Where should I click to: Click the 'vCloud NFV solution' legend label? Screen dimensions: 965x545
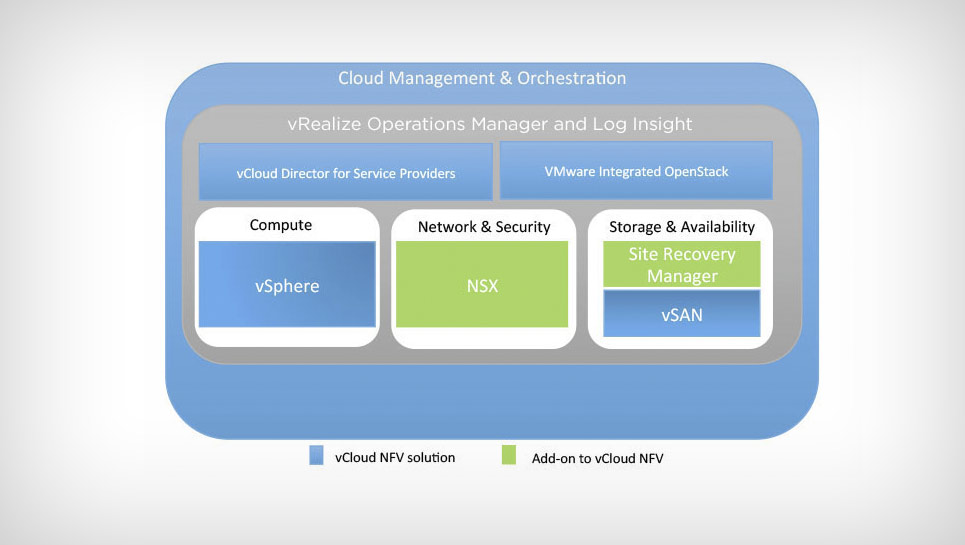(x=394, y=457)
